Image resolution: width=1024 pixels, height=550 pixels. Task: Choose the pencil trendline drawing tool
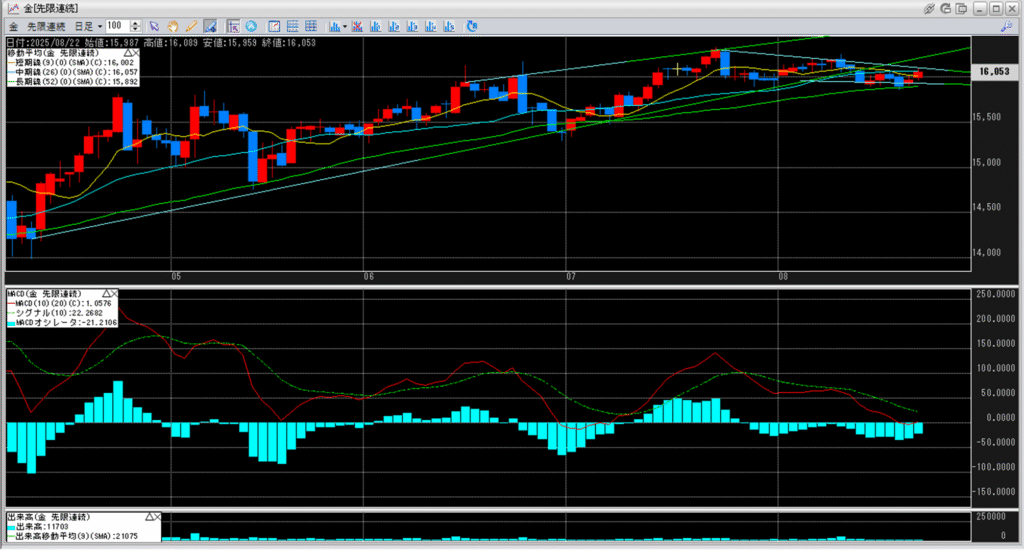click(x=191, y=26)
